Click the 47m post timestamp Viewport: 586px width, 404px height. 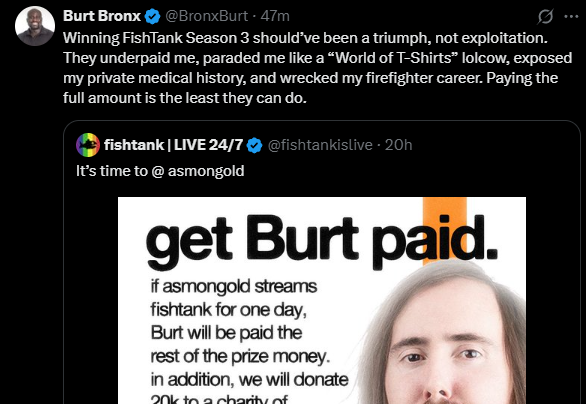(x=275, y=16)
